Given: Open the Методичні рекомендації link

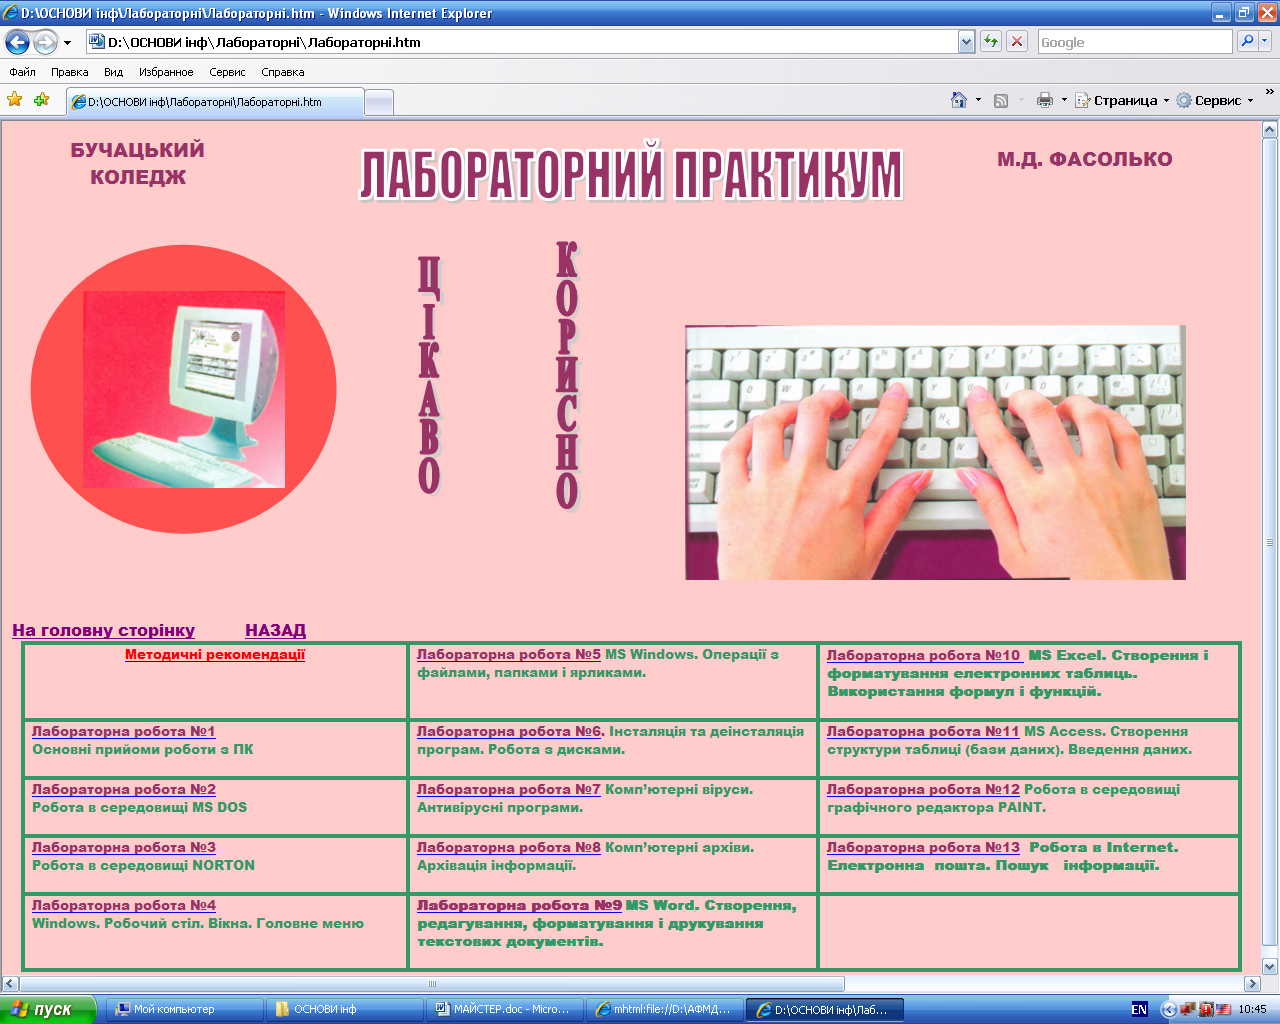Looking at the screenshot, I should pos(215,654).
